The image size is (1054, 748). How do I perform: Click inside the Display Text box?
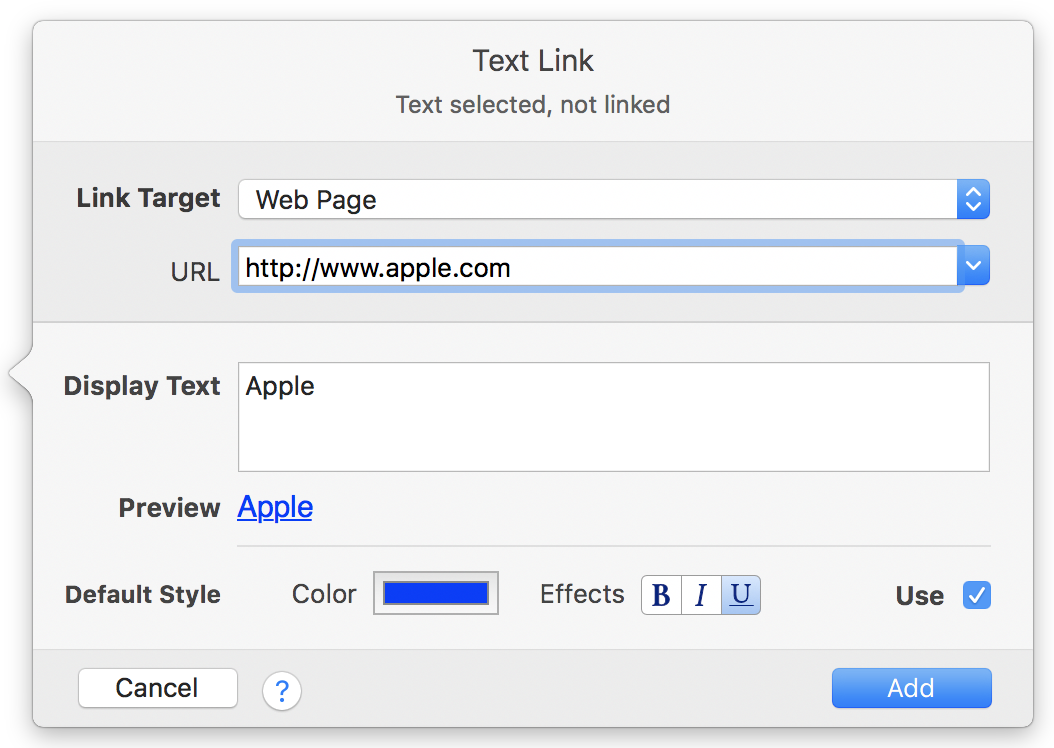tap(614, 417)
